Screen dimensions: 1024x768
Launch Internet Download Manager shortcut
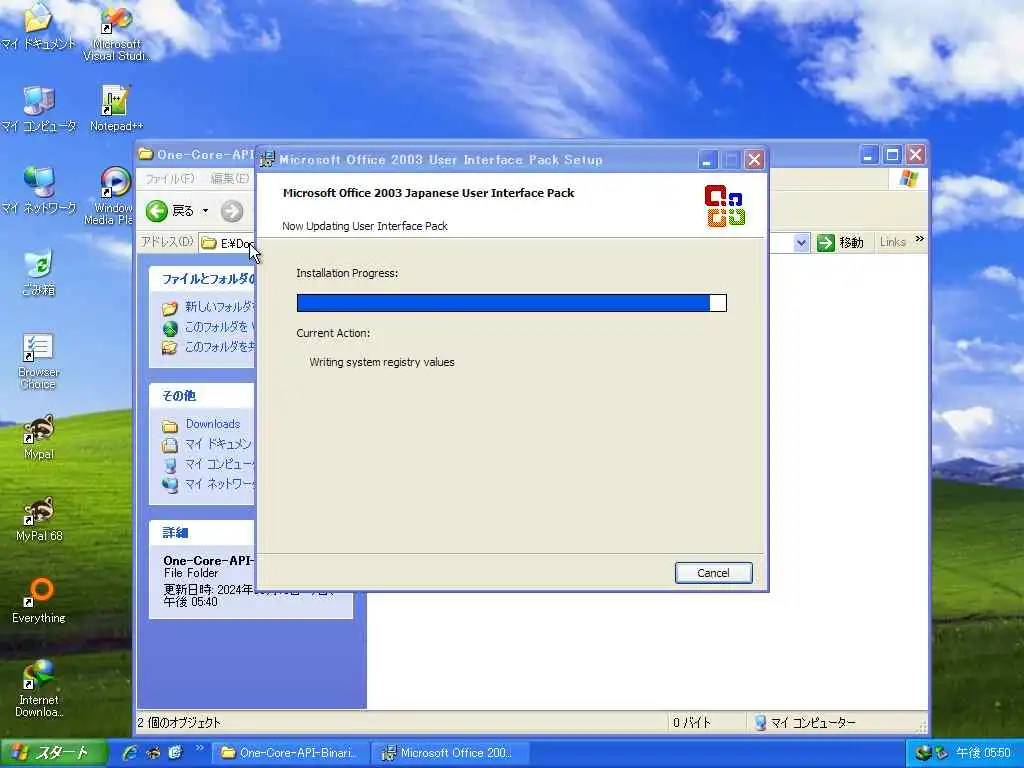[39, 688]
